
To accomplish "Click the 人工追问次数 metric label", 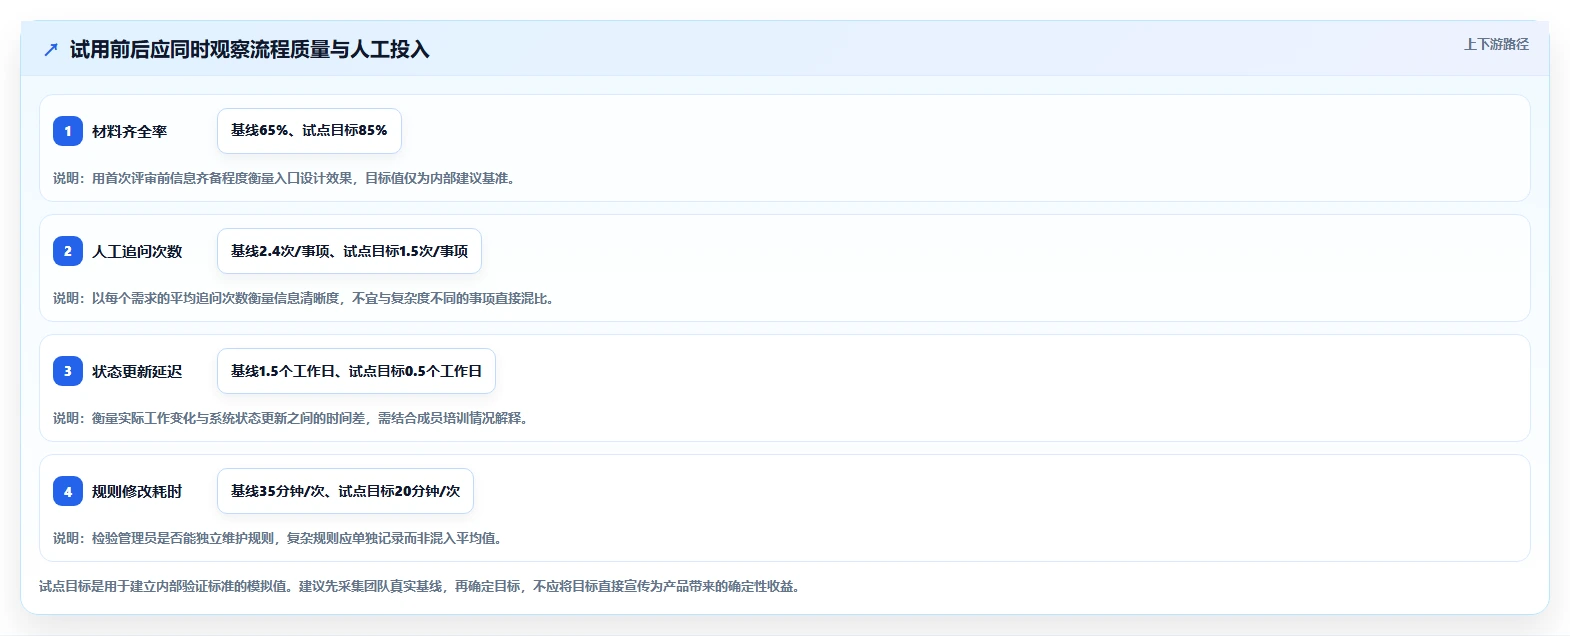I will pyautogui.click(x=137, y=251).
